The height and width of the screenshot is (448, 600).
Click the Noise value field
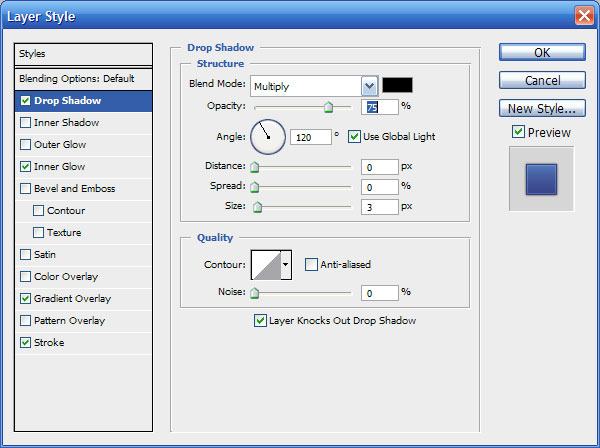pos(380,293)
